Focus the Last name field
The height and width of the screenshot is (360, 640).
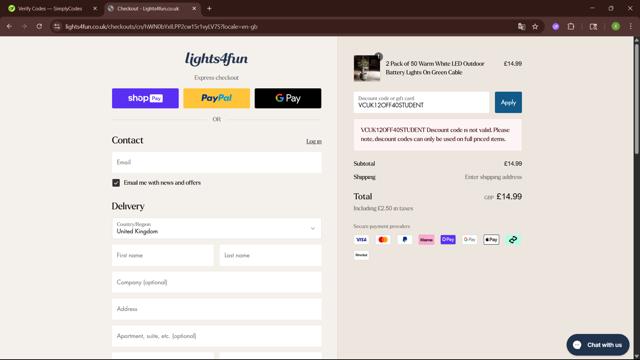[270, 255]
